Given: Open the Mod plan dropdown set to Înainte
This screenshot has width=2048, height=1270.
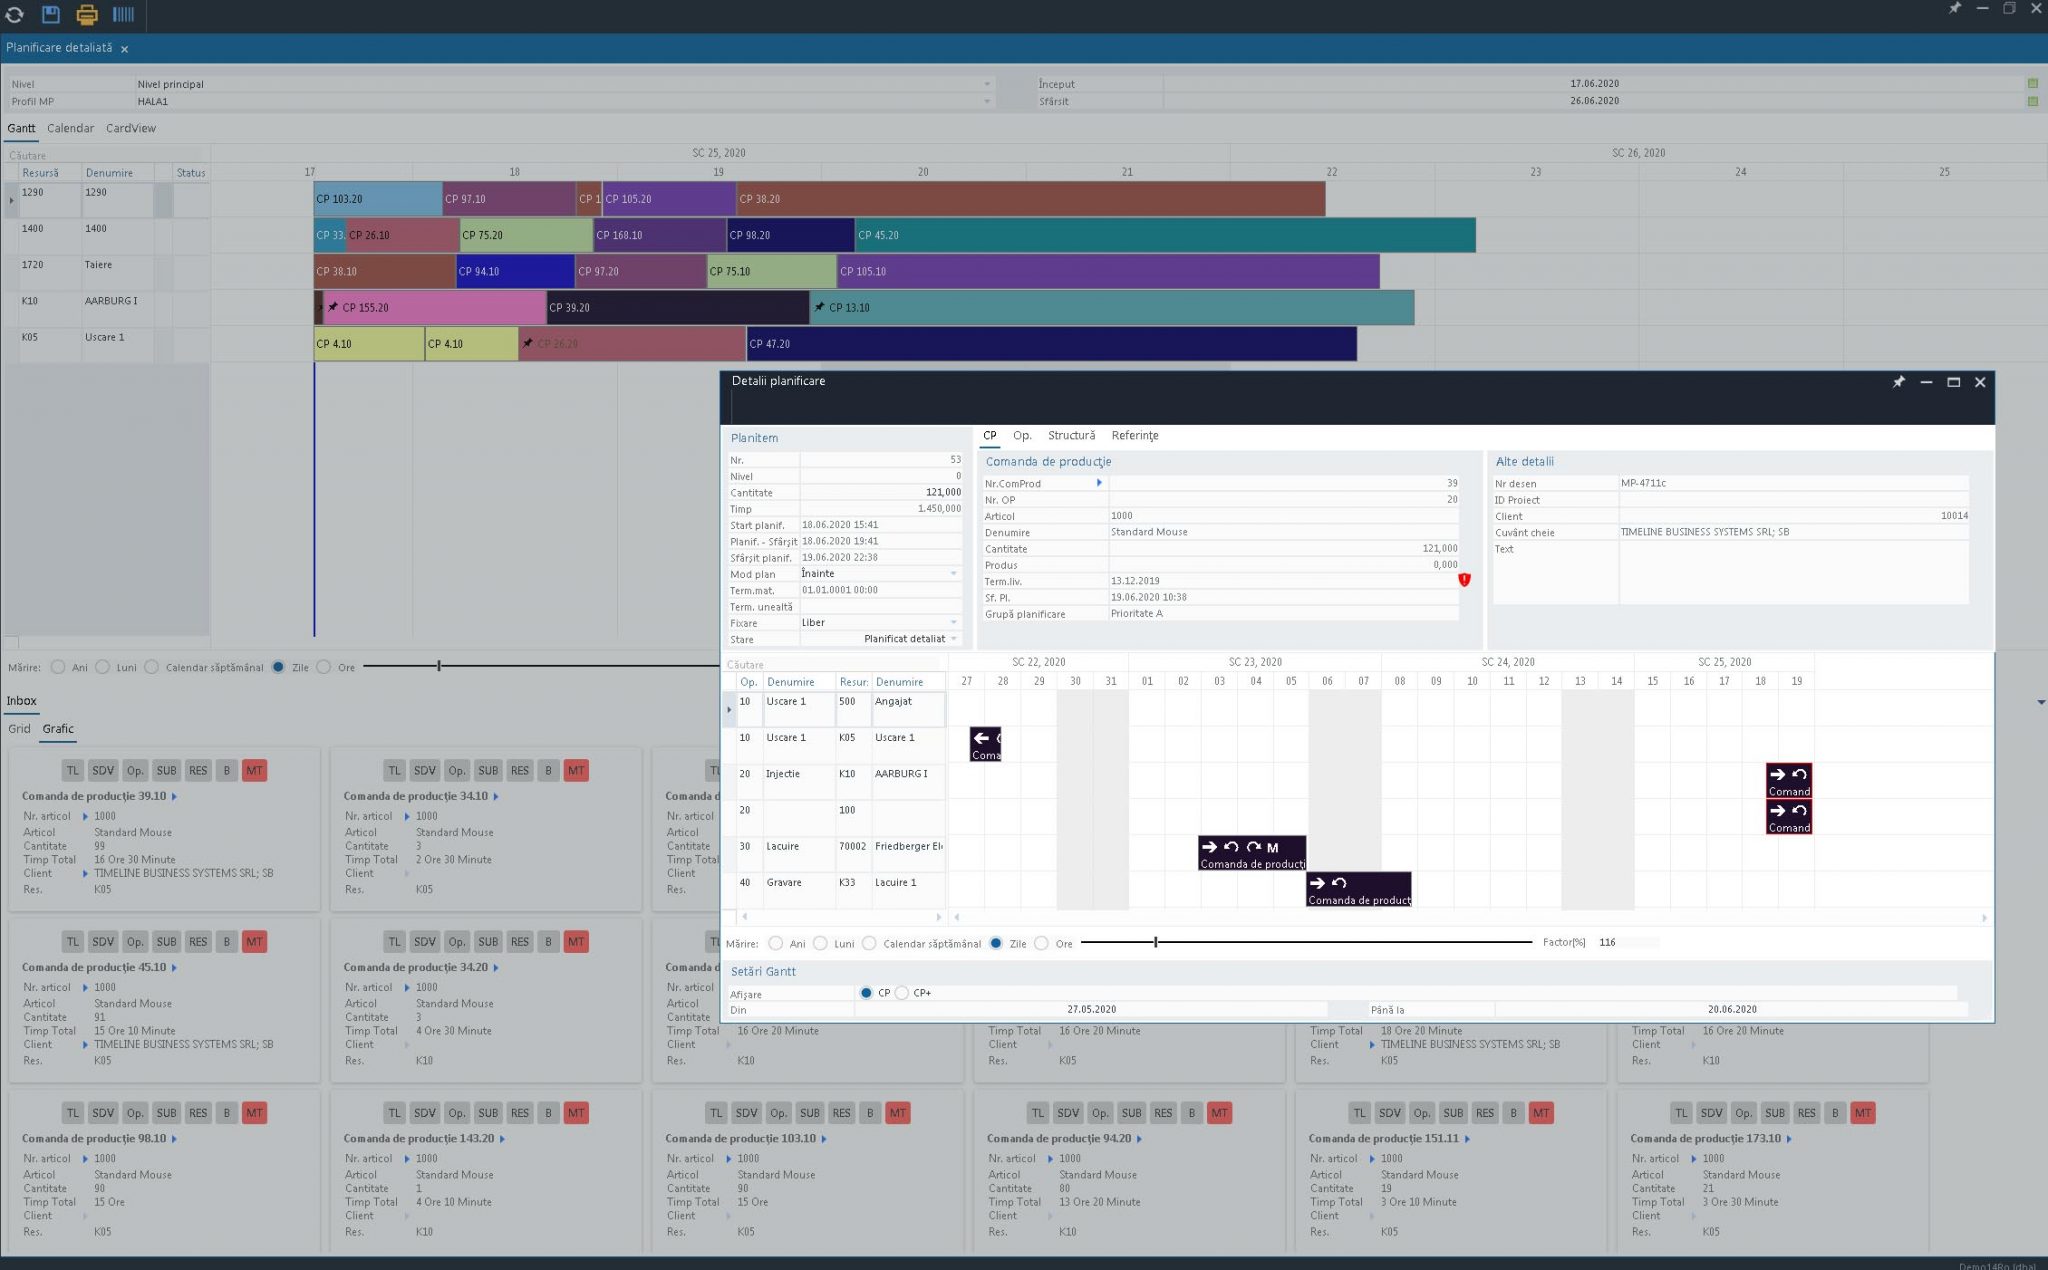Looking at the screenshot, I should pyautogui.click(x=952, y=573).
